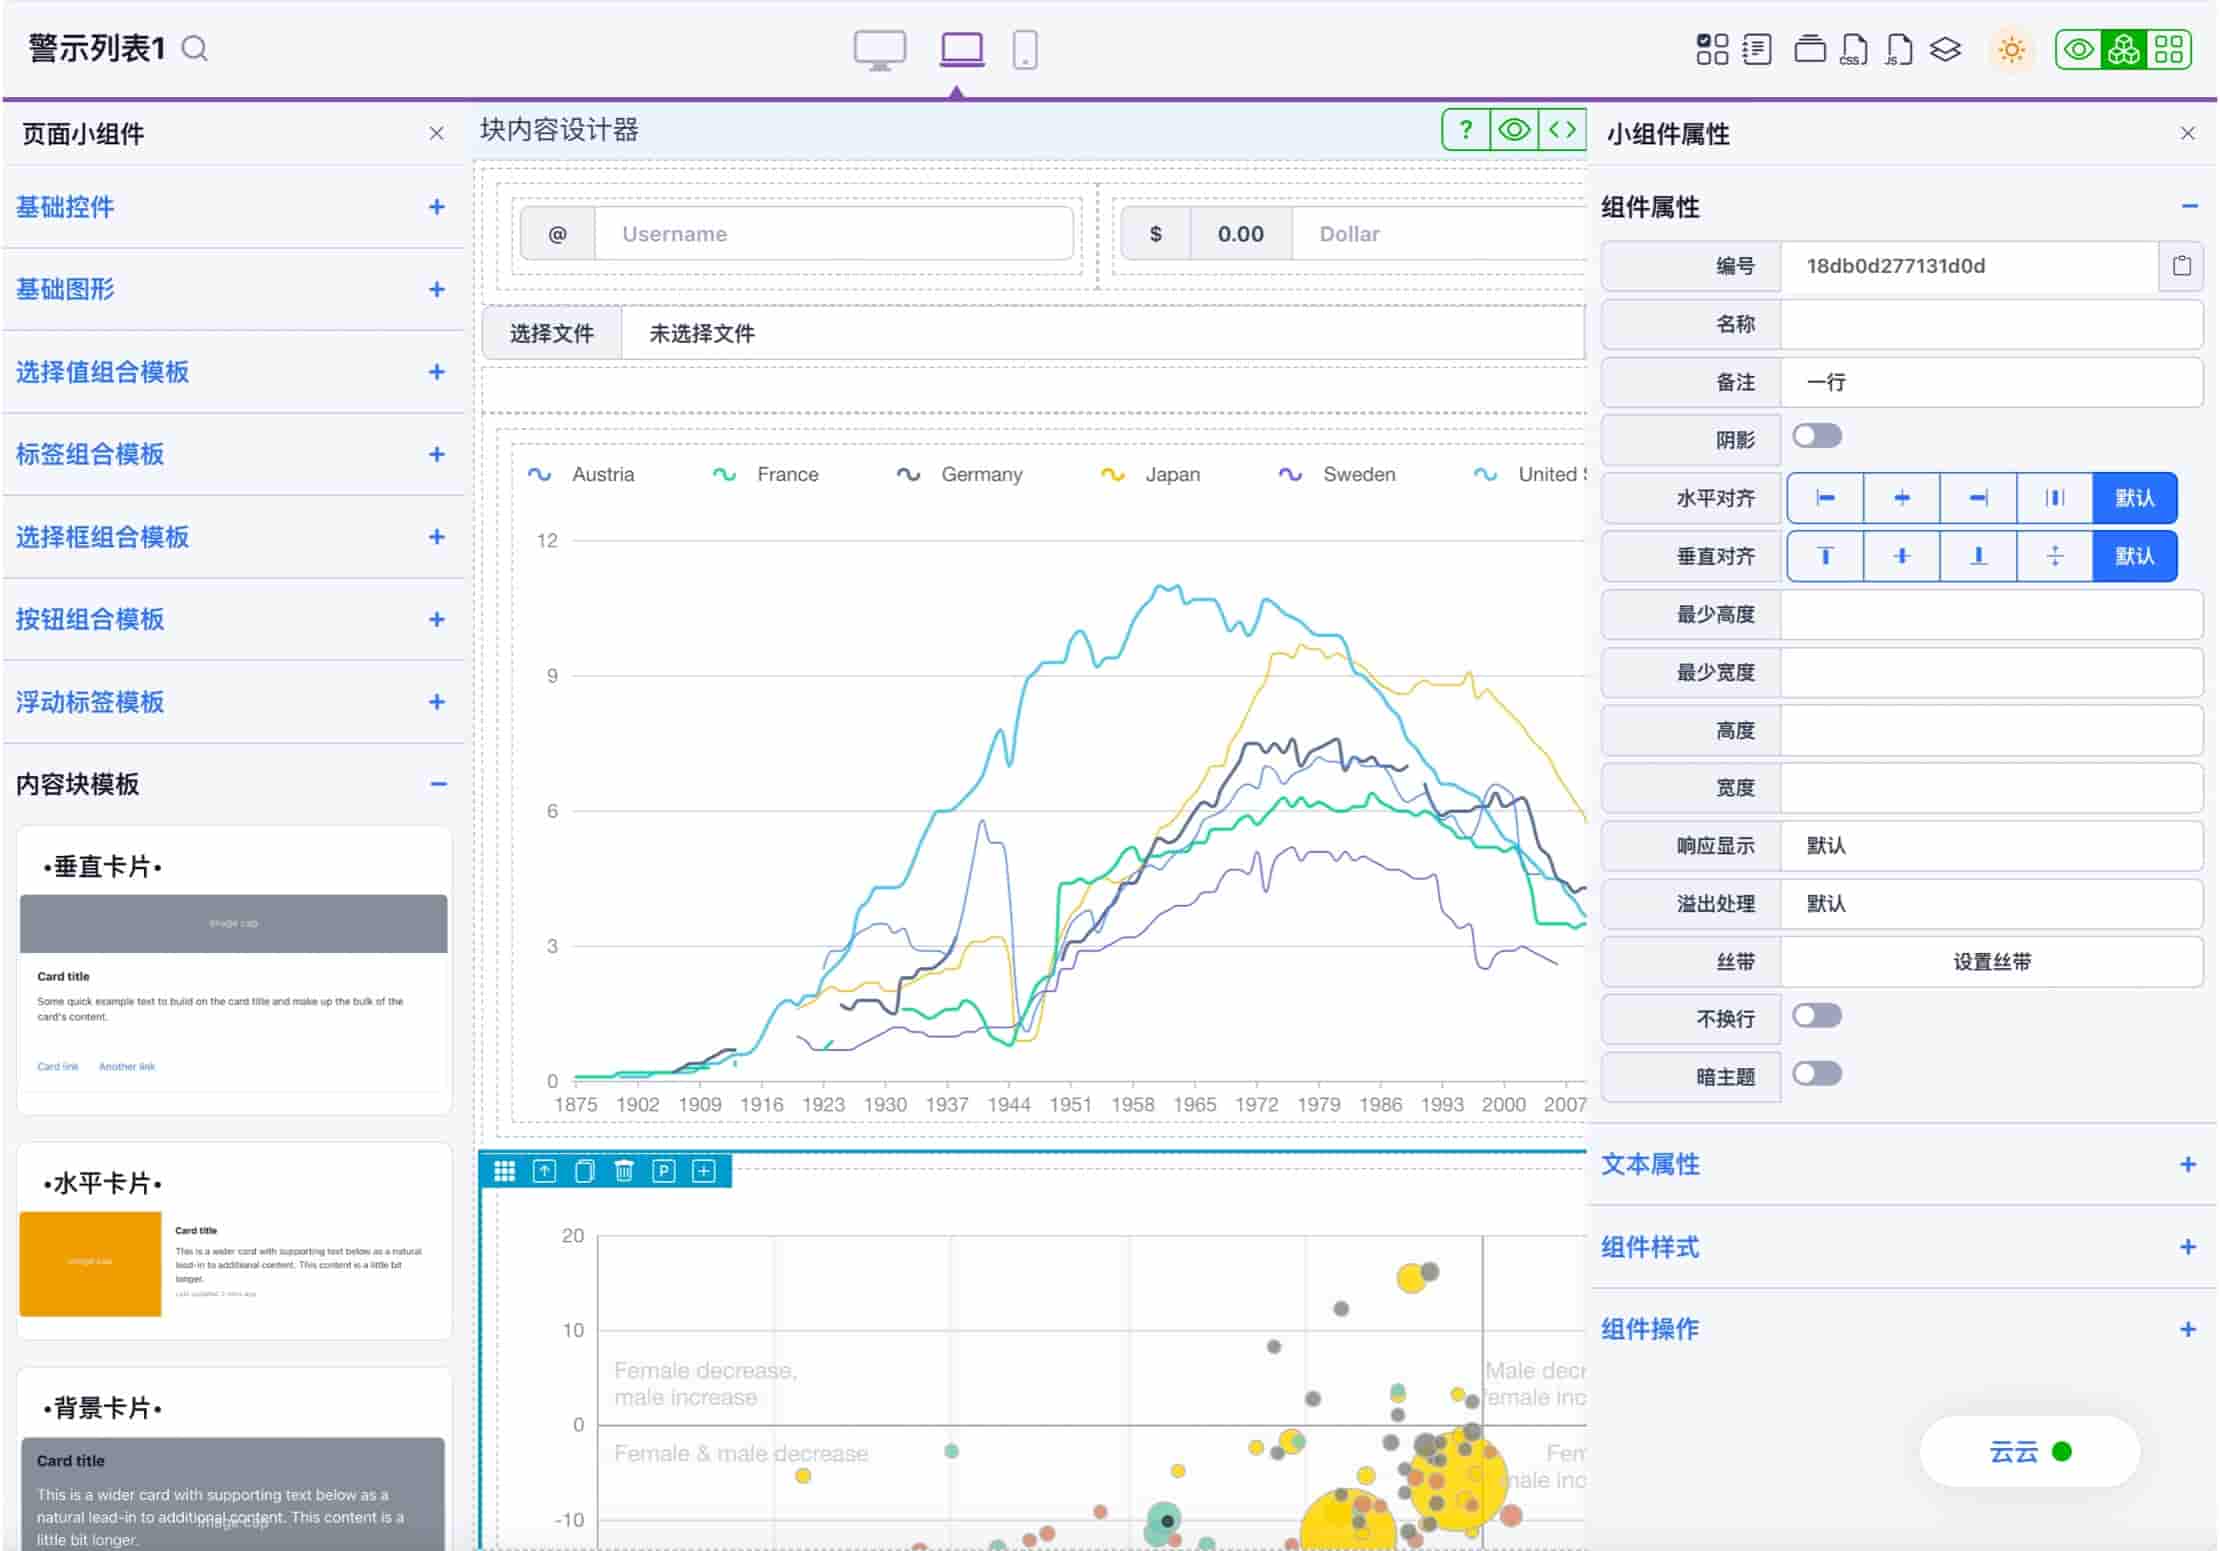The height and width of the screenshot is (1551, 2220).
Task: Choose 默认 for 垂直对齐
Action: (x=2135, y=556)
